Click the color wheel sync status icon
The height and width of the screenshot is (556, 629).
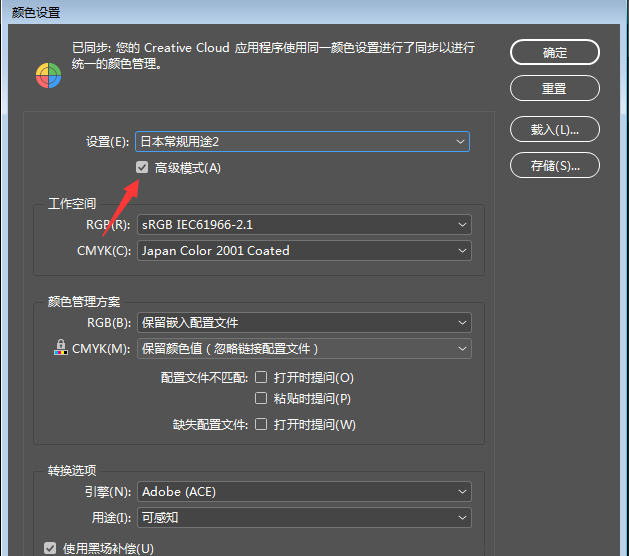tap(49, 75)
